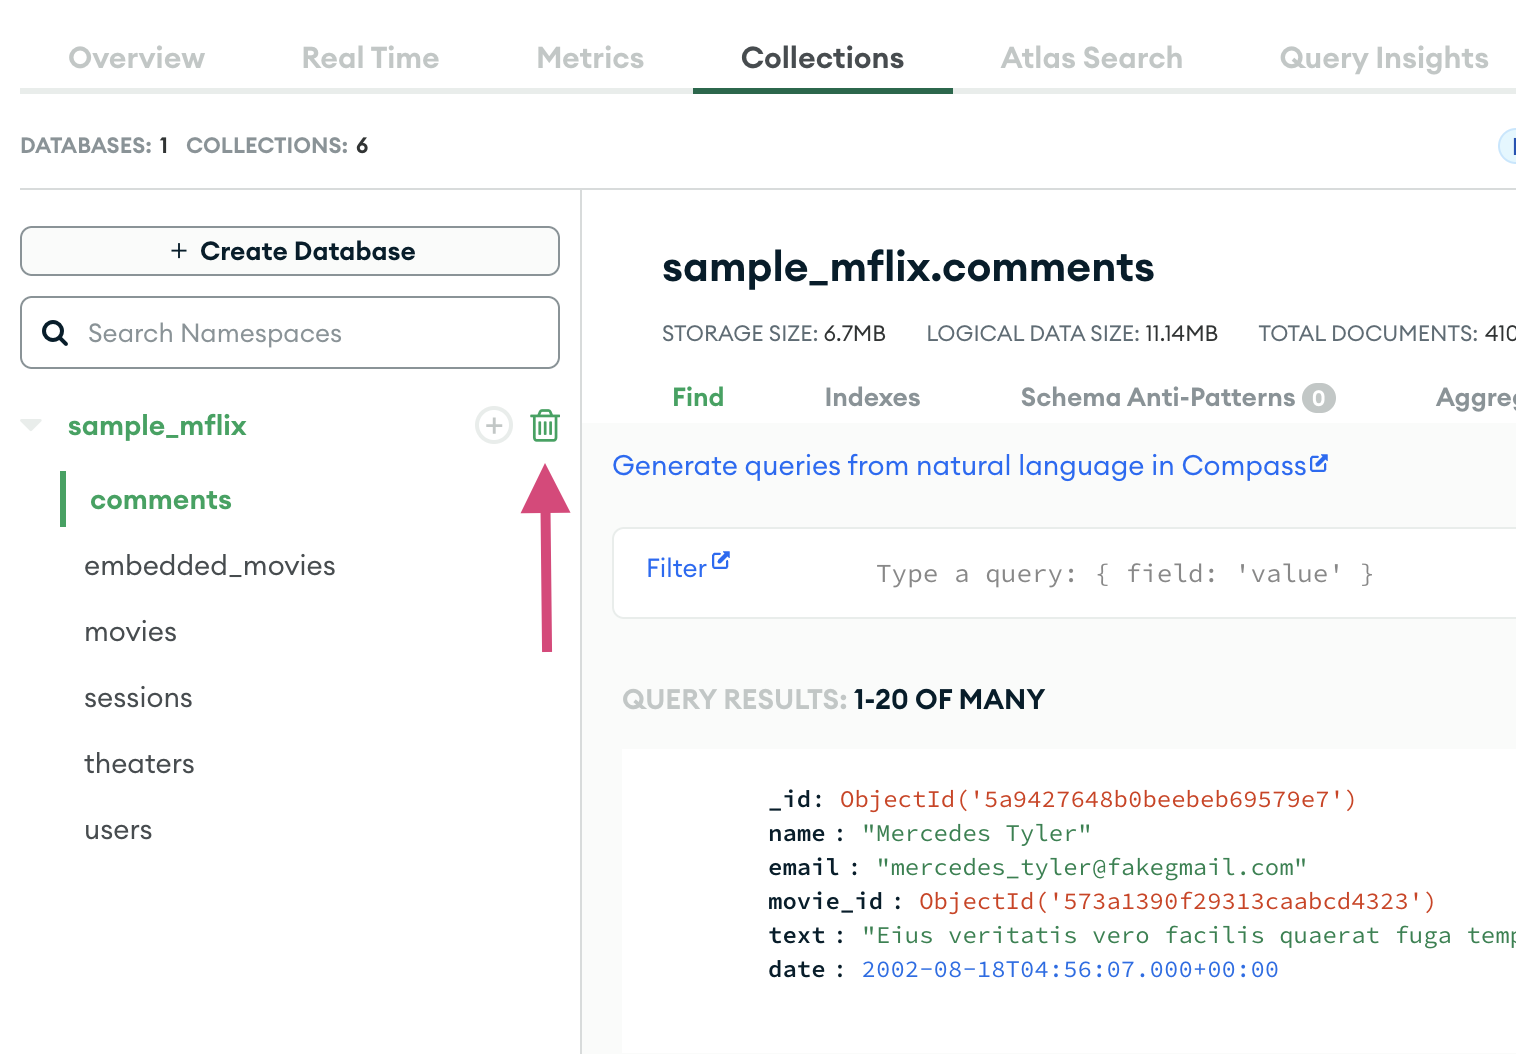
Task: Open the Overview tab
Action: point(137,58)
